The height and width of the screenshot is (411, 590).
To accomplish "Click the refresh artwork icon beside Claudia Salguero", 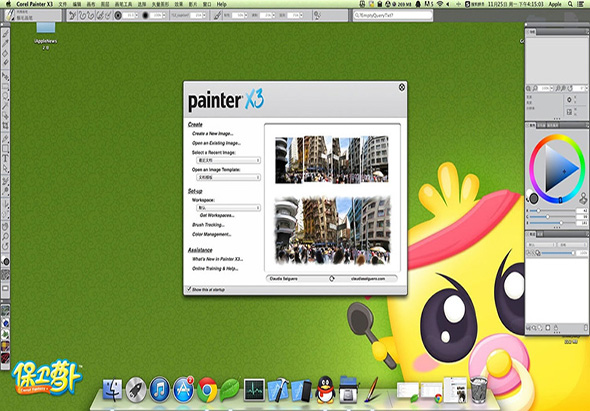I will tap(331, 279).
